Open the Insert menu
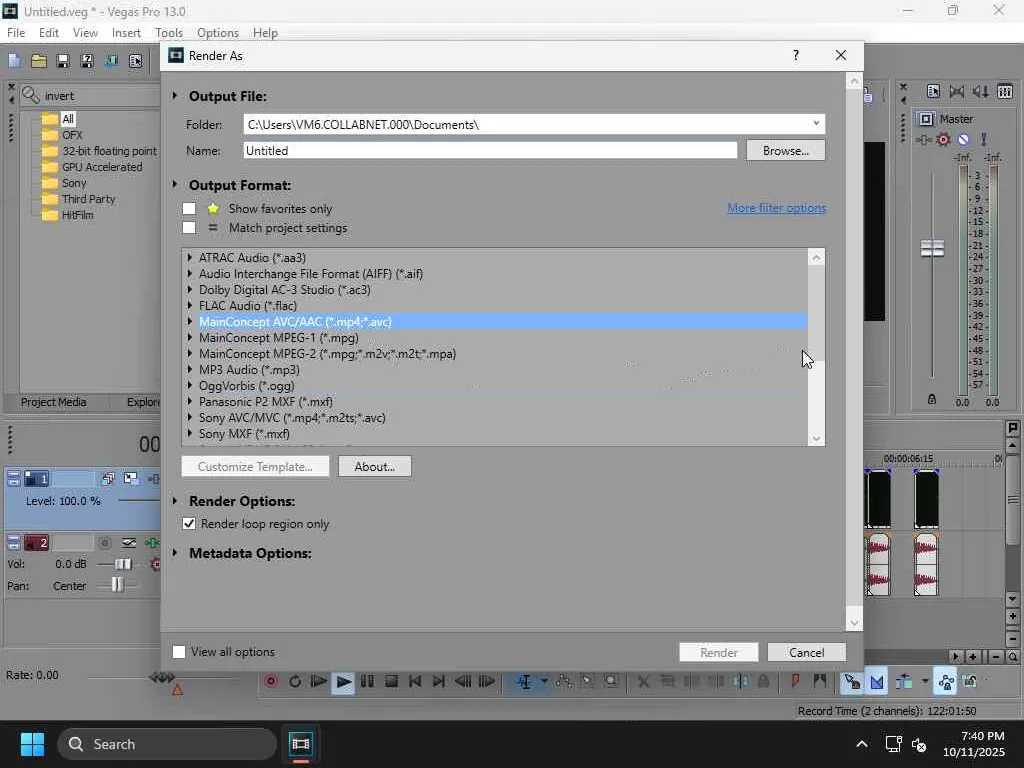Screen dimensions: 1024x768 [126, 33]
